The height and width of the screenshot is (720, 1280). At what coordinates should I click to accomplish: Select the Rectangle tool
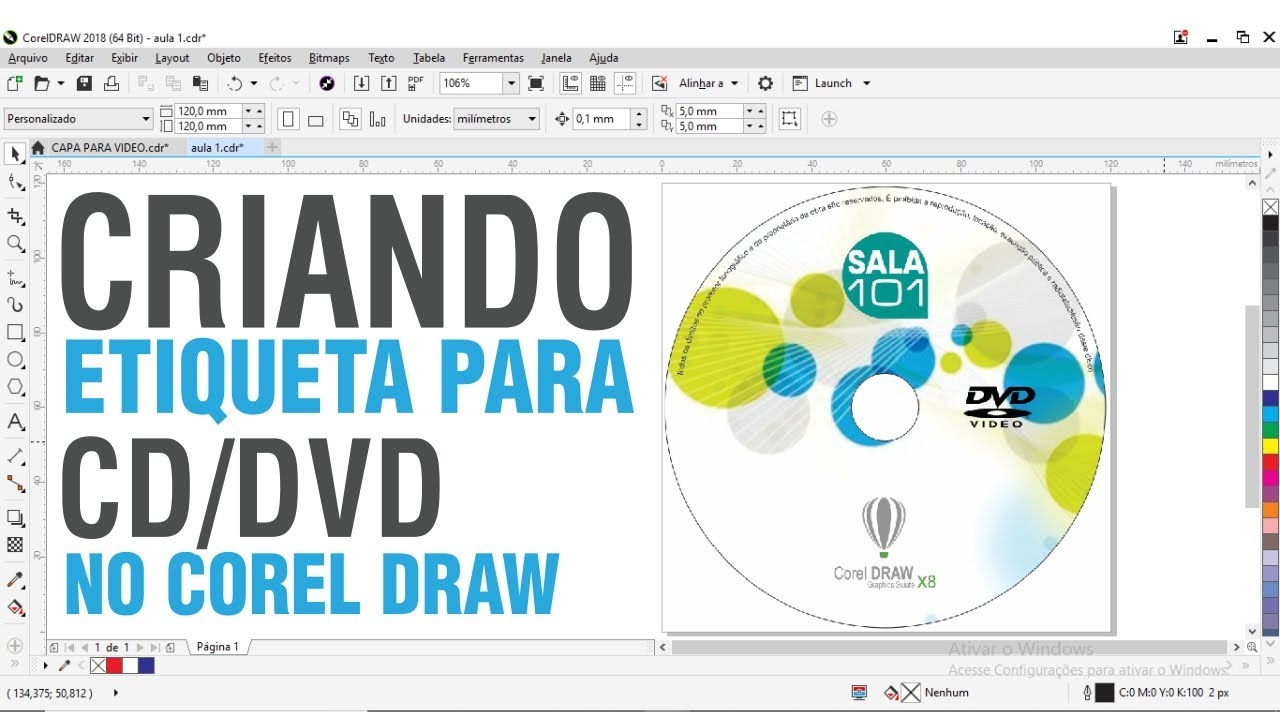pos(15,332)
